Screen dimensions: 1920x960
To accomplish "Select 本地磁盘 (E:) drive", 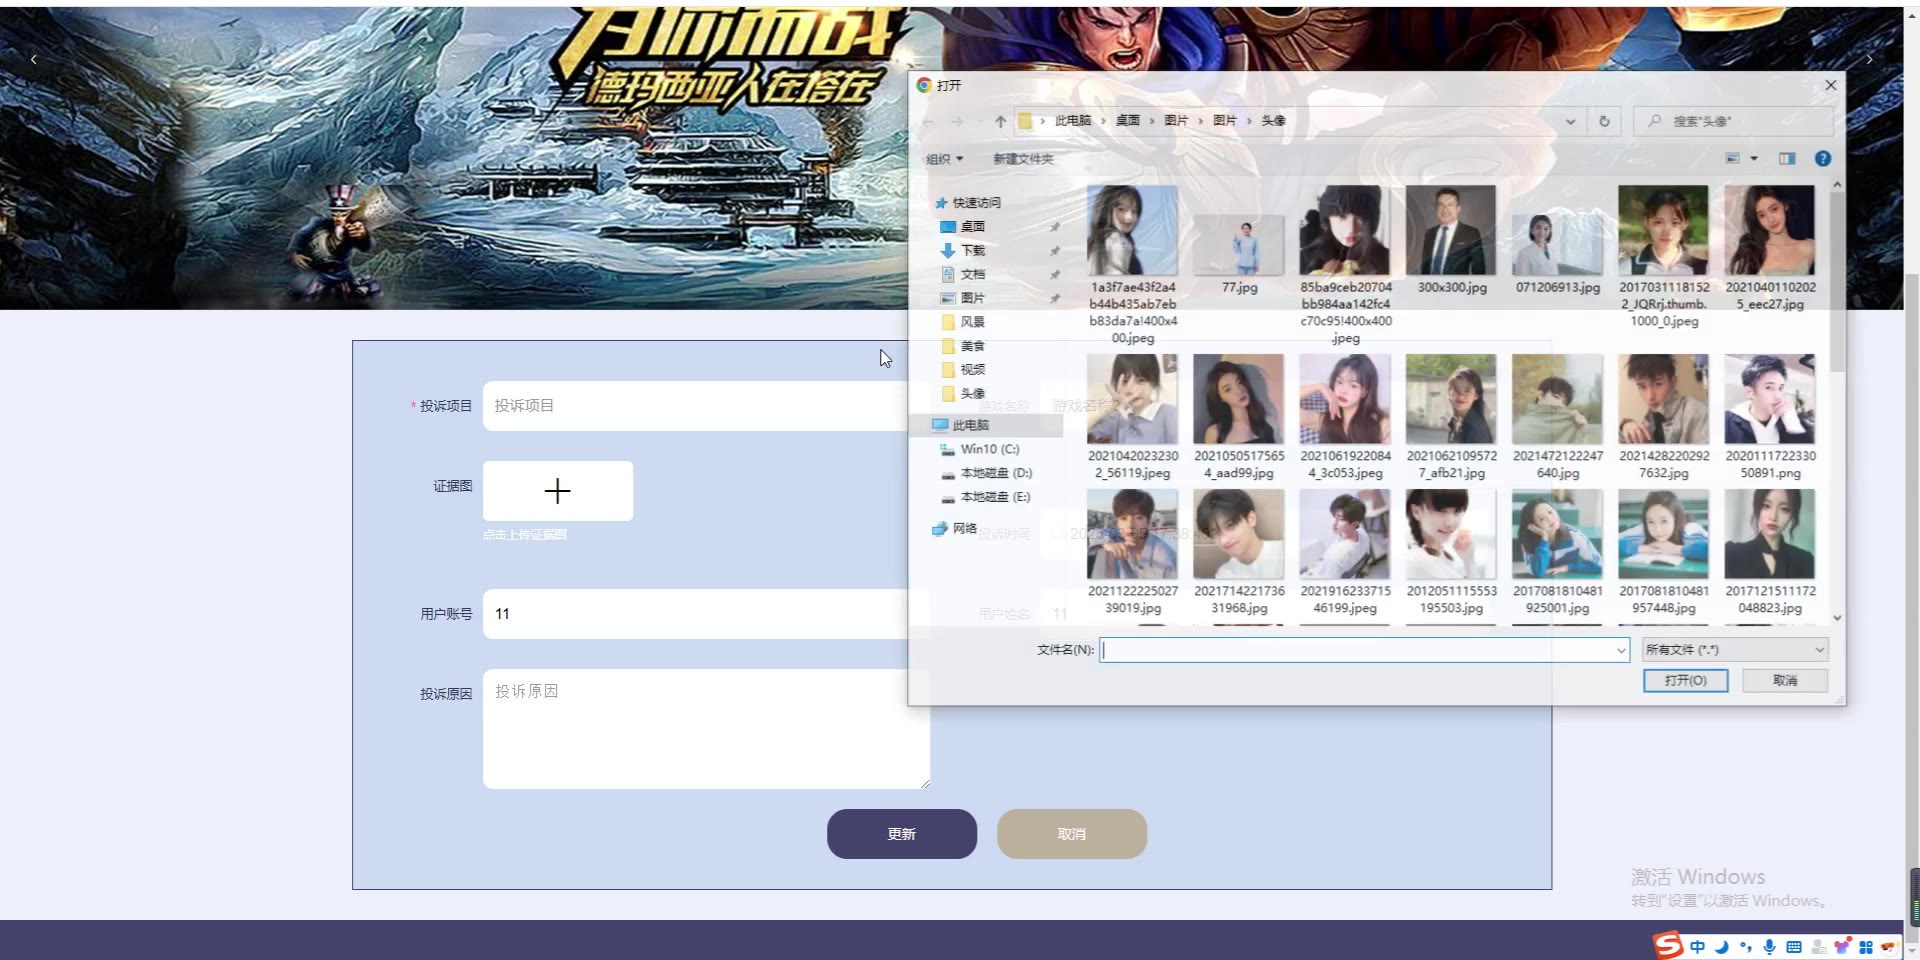I will pos(995,497).
